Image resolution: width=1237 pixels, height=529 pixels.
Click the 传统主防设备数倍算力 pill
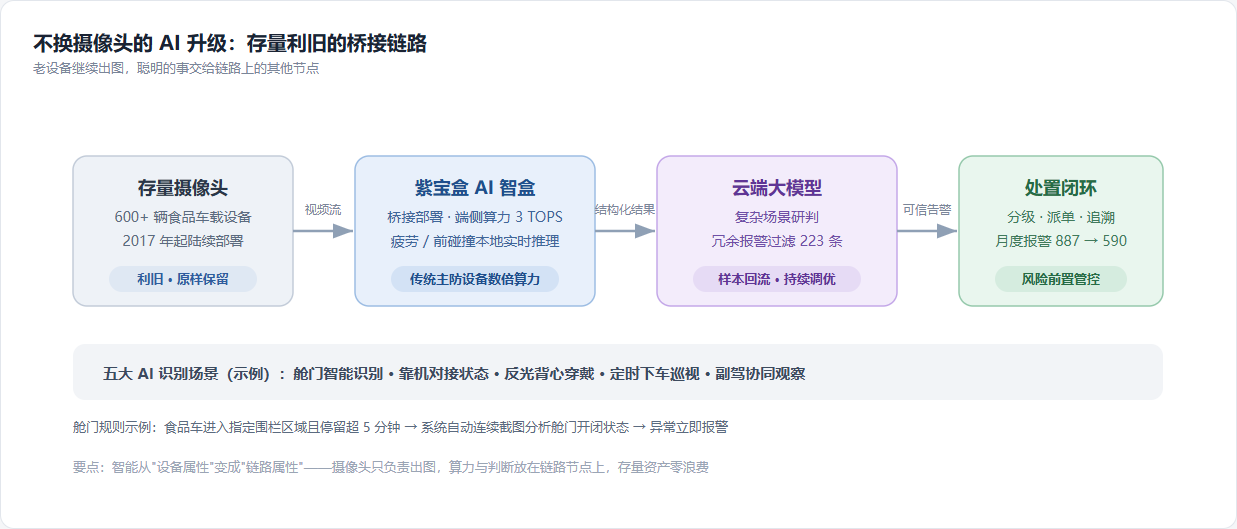(x=475, y=279)
